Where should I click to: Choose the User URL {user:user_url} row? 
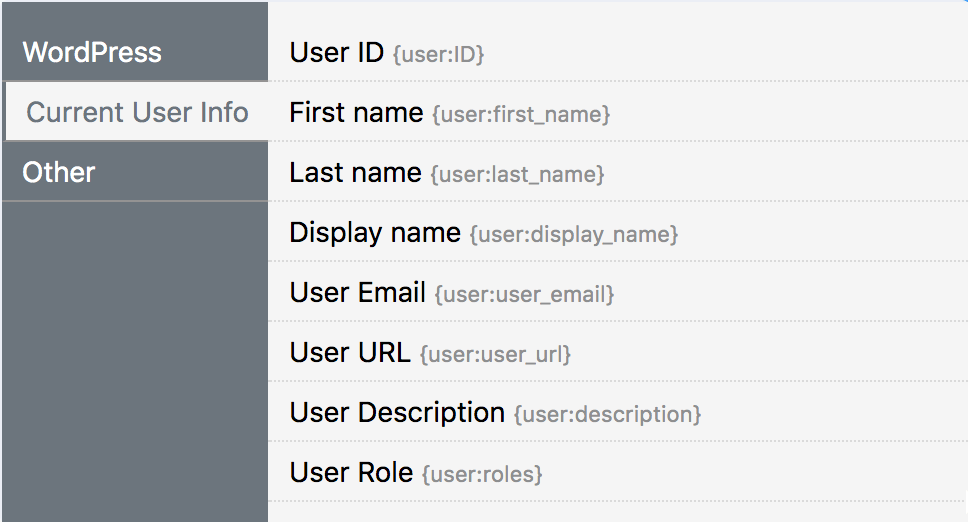[618, 352]
